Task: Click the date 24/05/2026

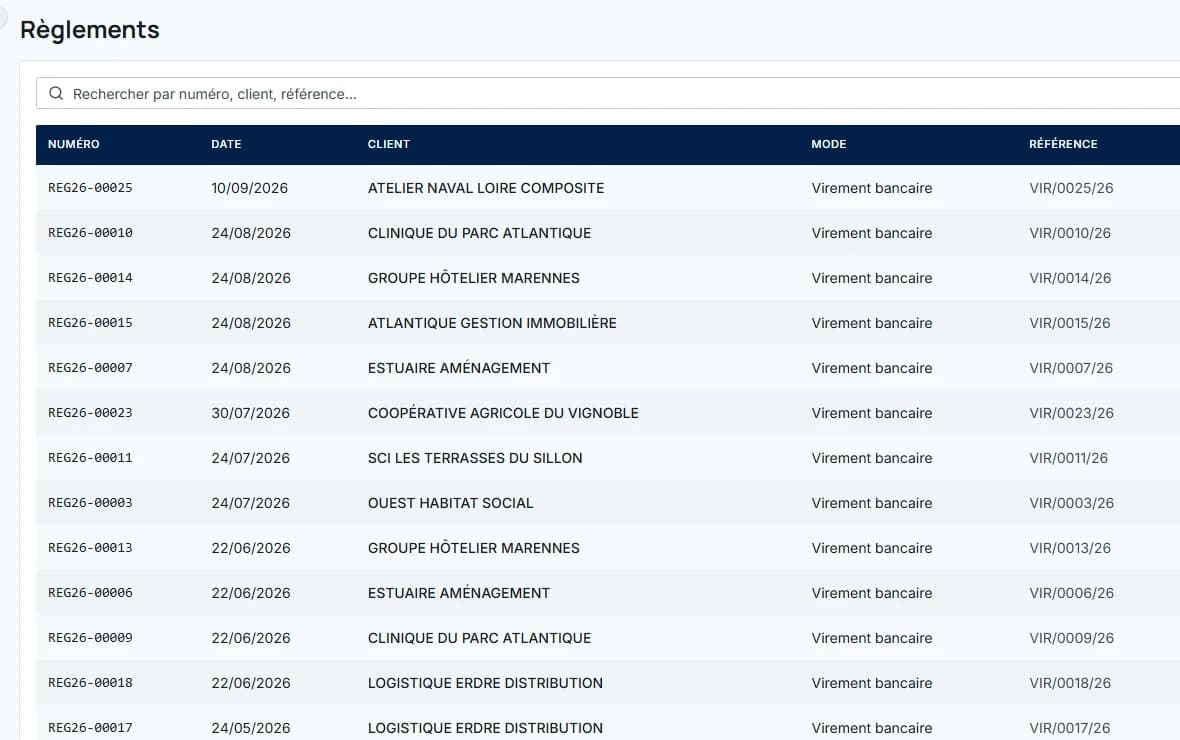Action: pos(251,728)
